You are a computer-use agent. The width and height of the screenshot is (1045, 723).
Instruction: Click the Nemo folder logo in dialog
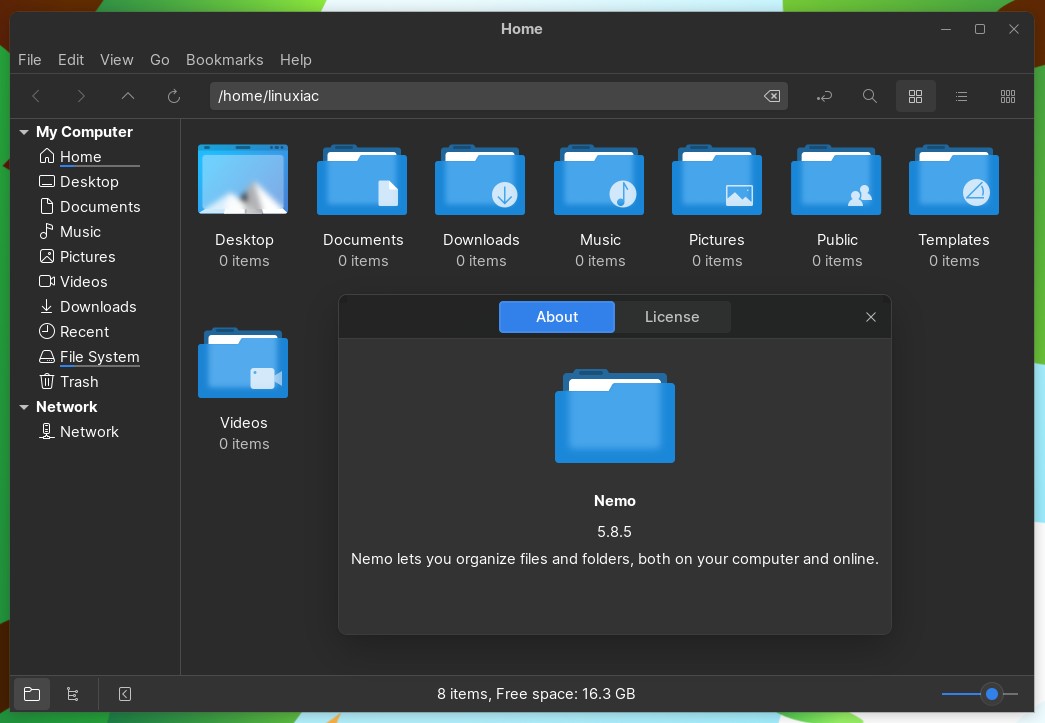click(614, 416)
